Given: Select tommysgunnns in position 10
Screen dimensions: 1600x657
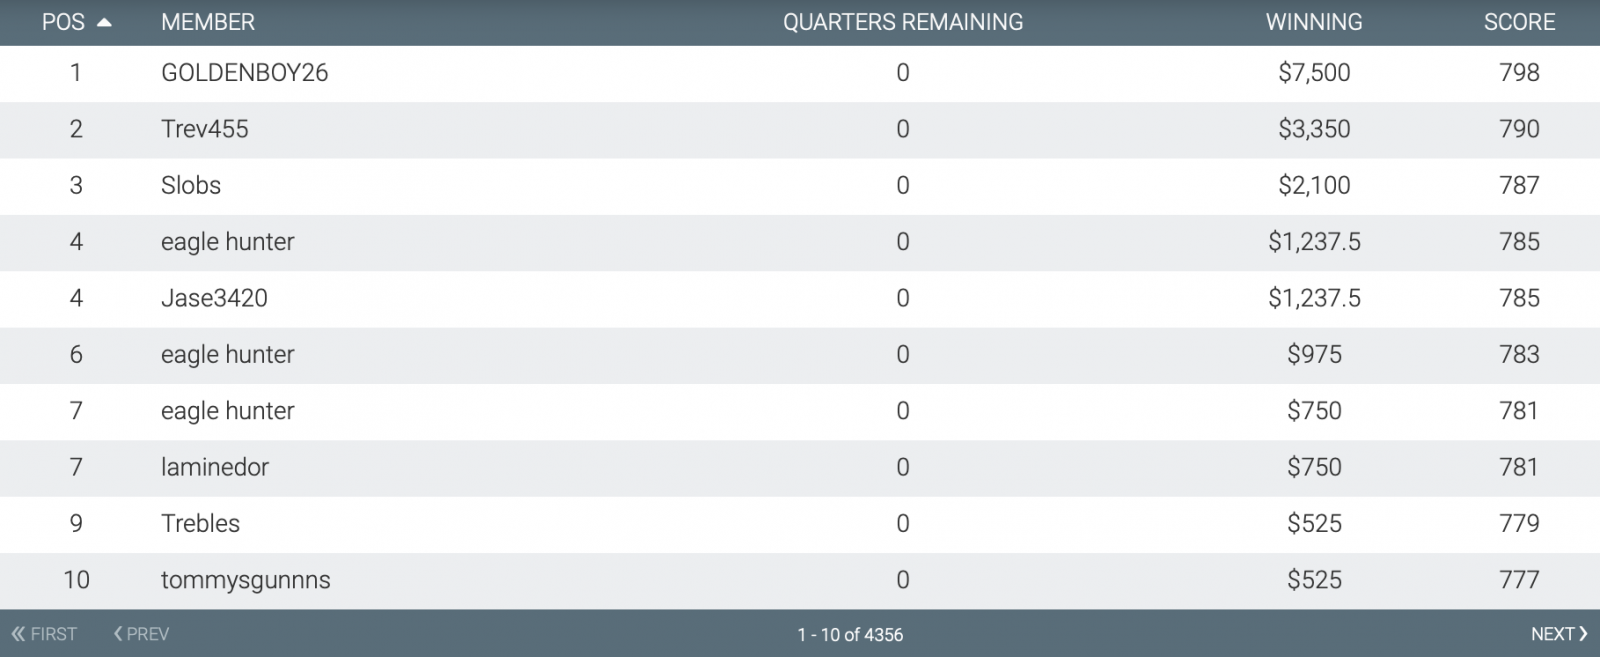Looking at the screenshot, I should 800,580.
